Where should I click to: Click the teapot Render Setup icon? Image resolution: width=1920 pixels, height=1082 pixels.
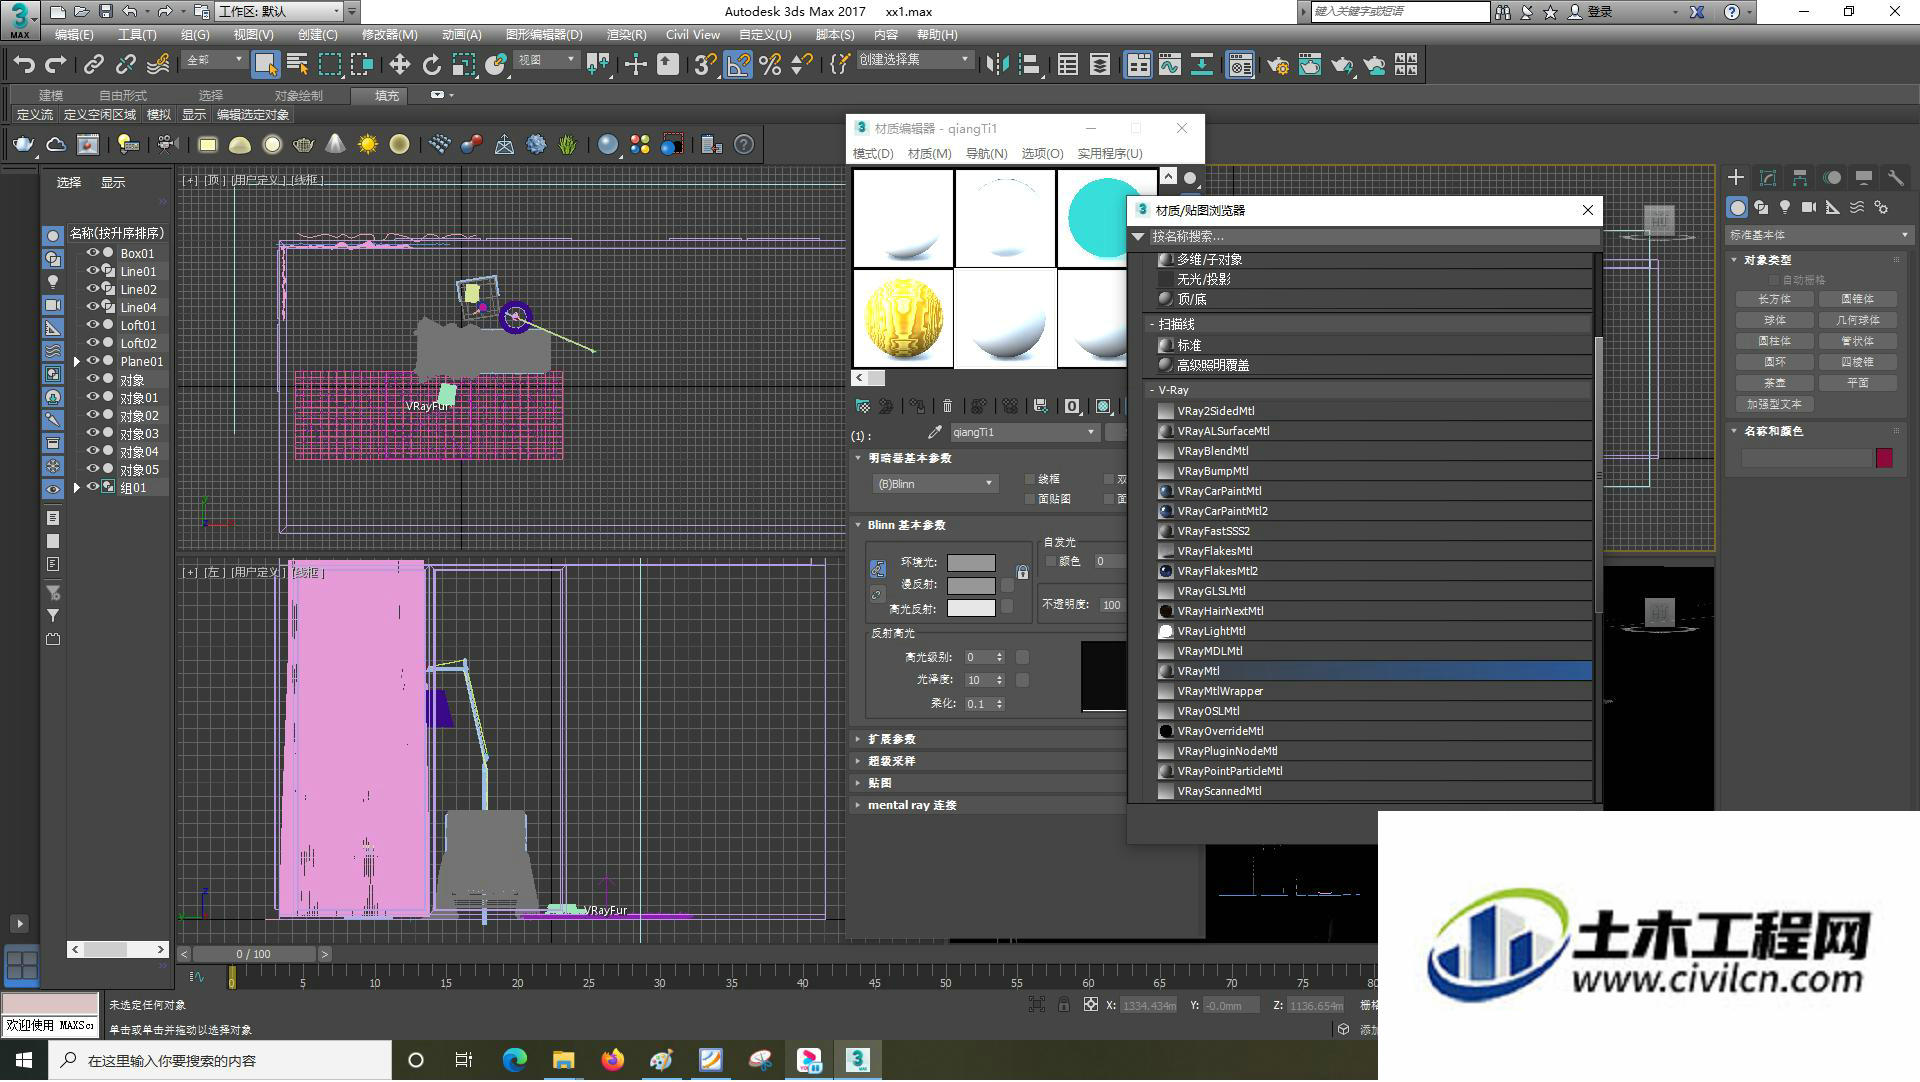1277,65
